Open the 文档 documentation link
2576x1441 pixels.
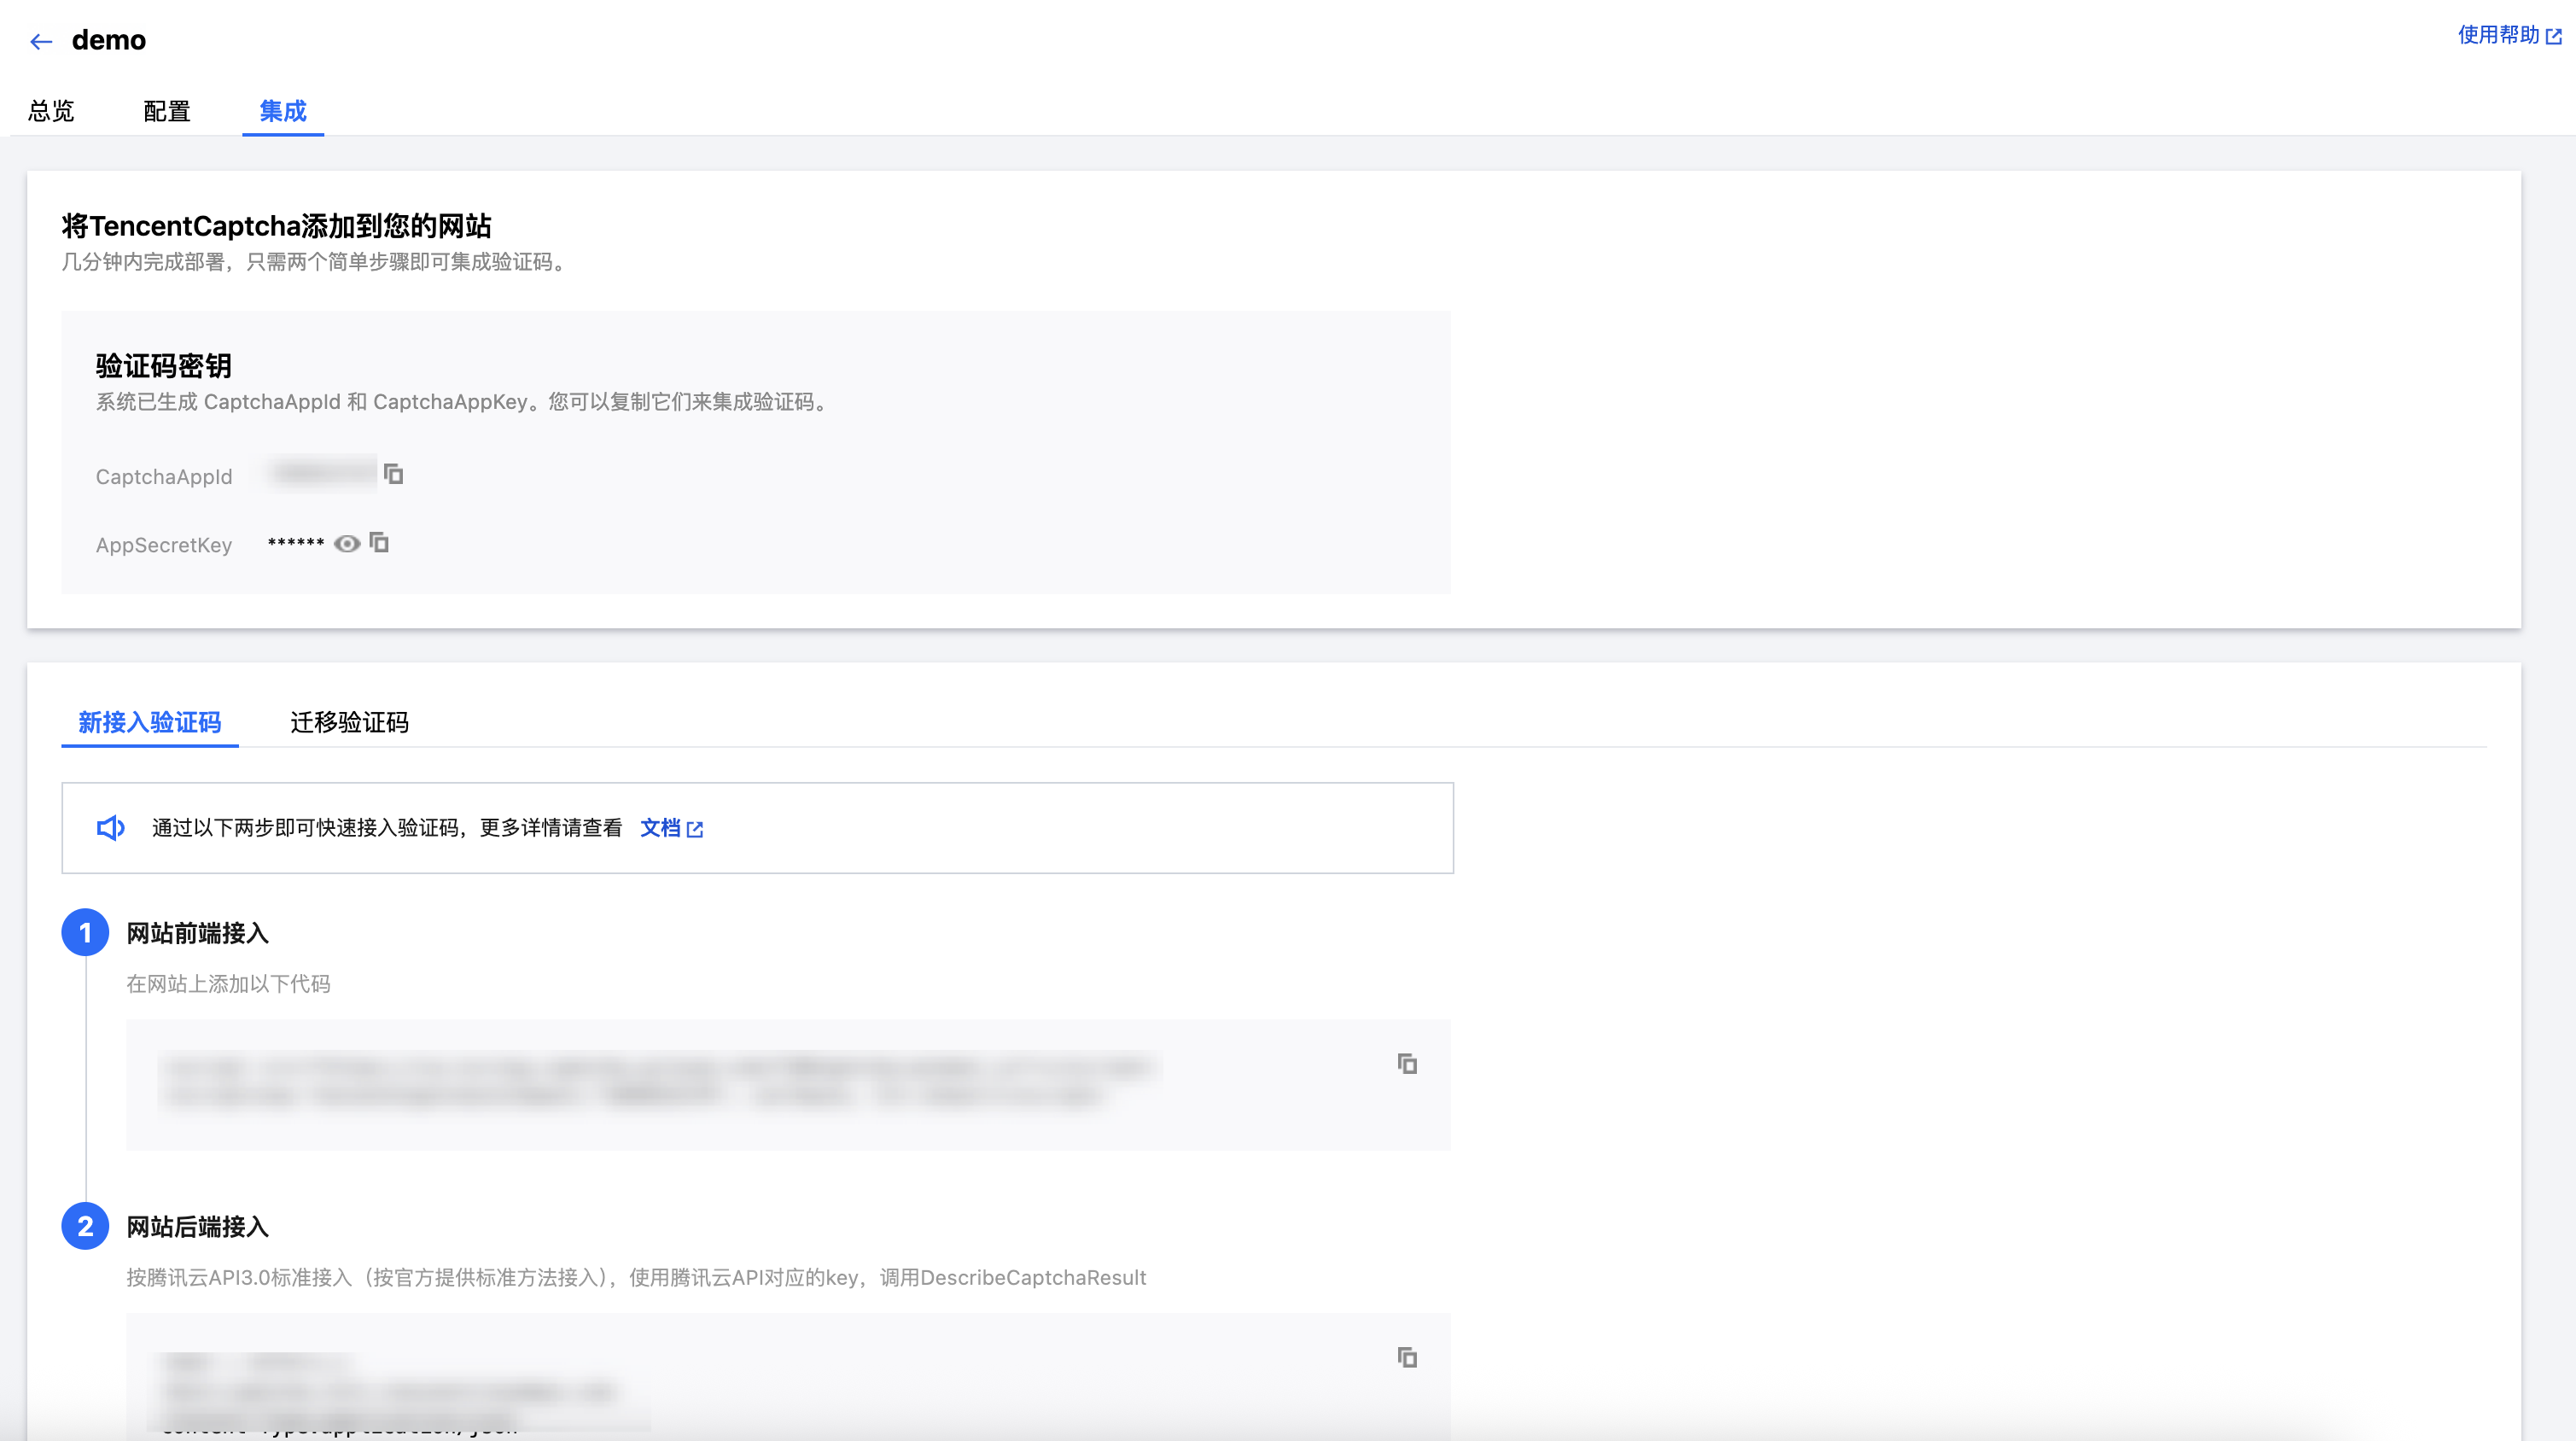[660, 828]
